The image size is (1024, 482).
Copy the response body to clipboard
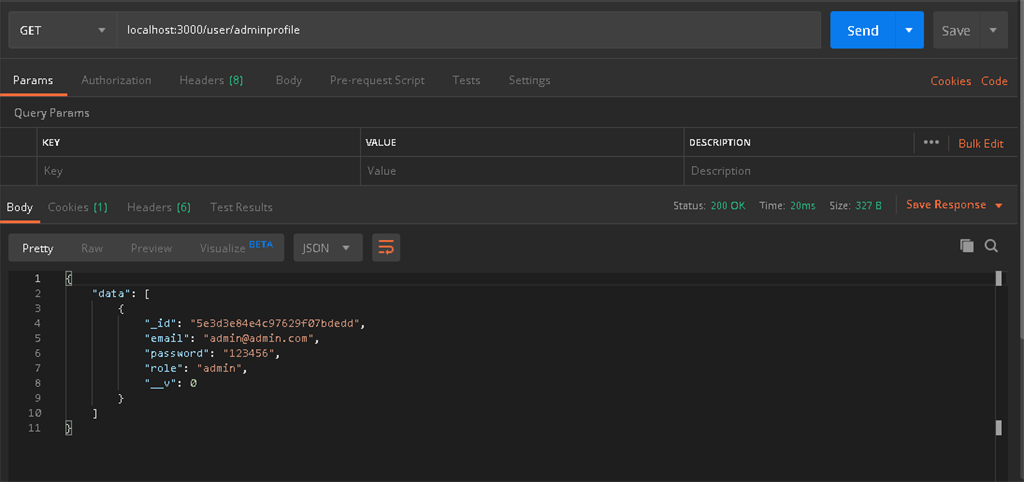coord(966,246)
